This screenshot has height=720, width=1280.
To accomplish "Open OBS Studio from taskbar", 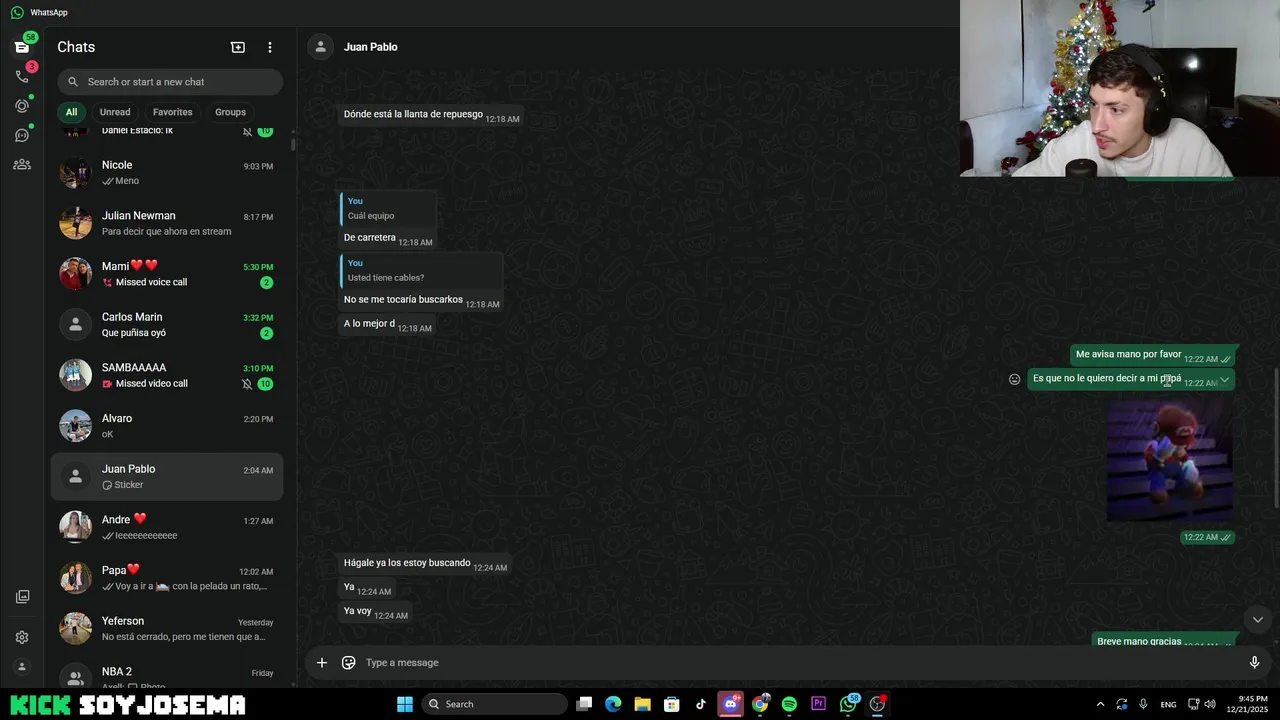I will (878, 704).
